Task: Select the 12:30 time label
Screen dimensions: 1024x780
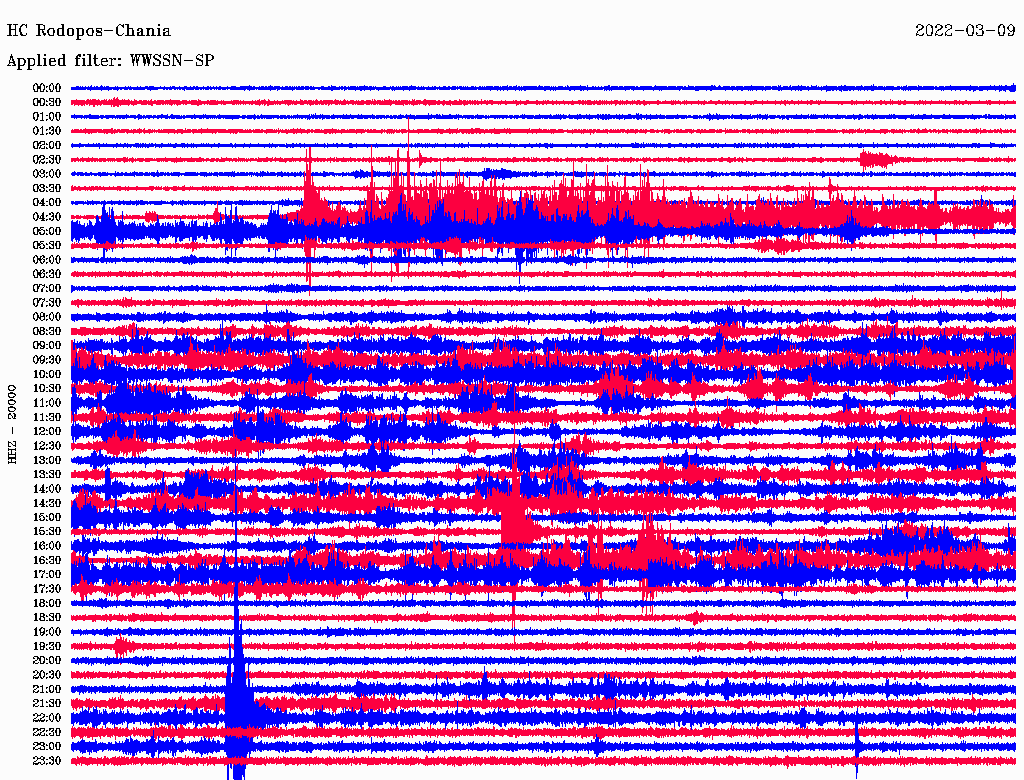Action: (x=47, y=446)
